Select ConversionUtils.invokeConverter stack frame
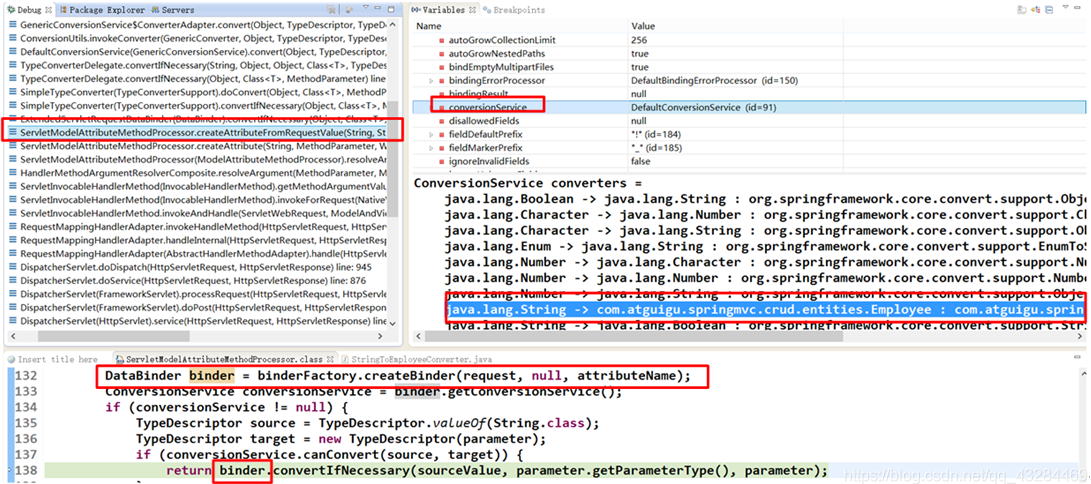 pos(198,38)
